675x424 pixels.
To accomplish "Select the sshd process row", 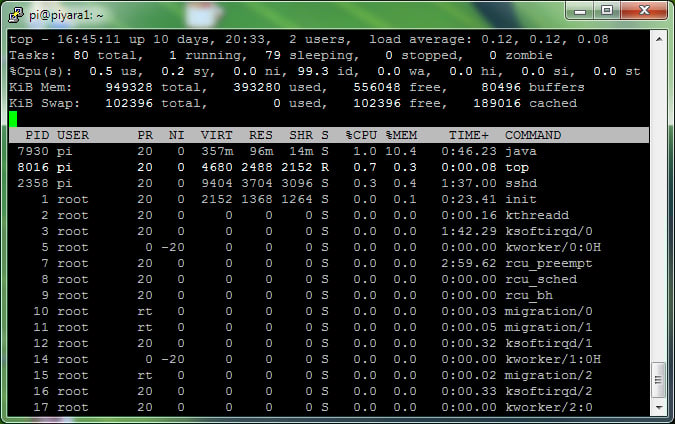I will [300, 183].
